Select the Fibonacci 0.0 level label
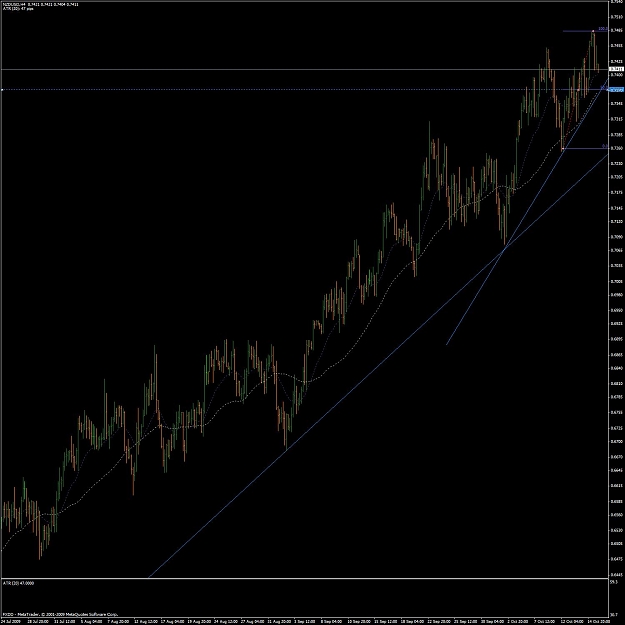 point(604,146)
